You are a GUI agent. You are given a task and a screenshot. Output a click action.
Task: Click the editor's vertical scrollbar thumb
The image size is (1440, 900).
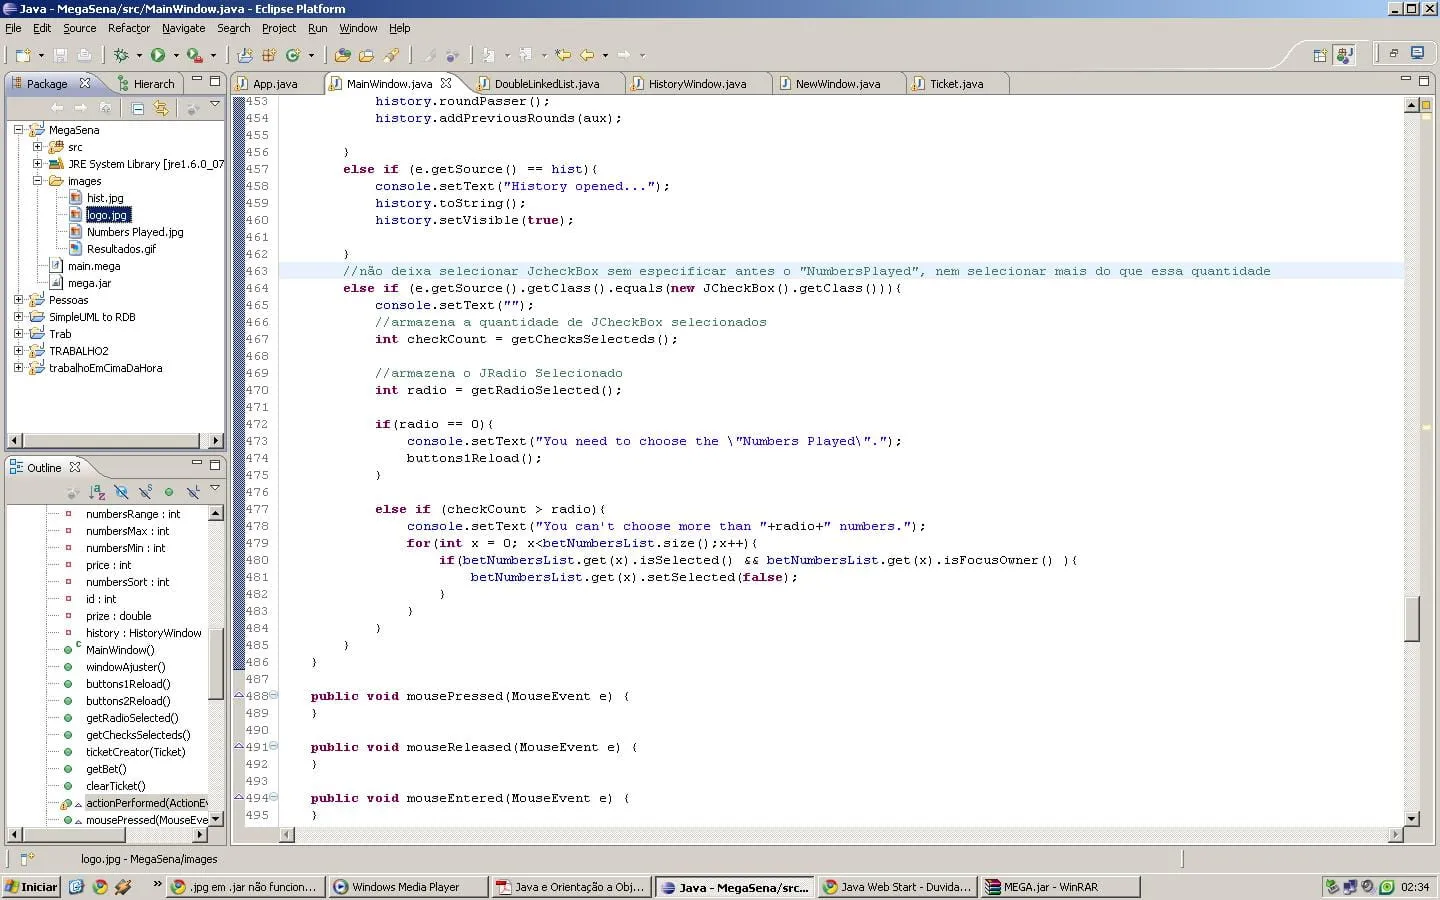pos(1412,619)
